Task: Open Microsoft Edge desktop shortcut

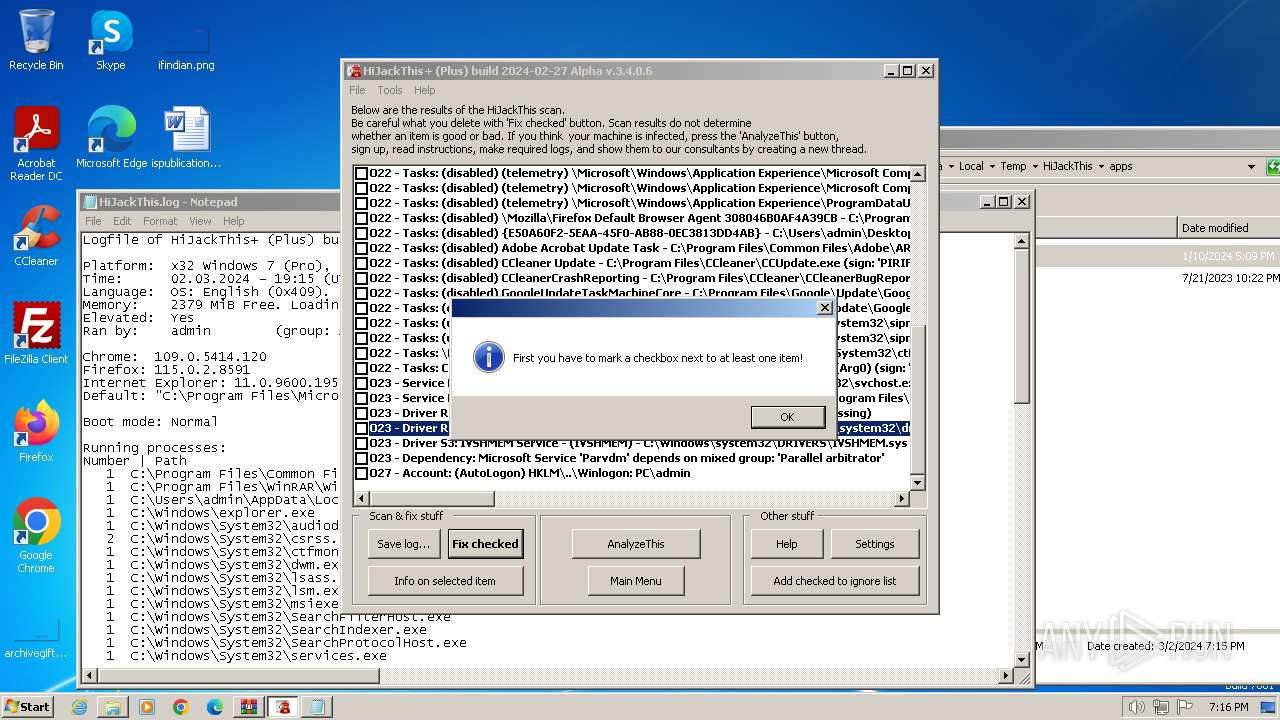Action: (x=111, y=138)
